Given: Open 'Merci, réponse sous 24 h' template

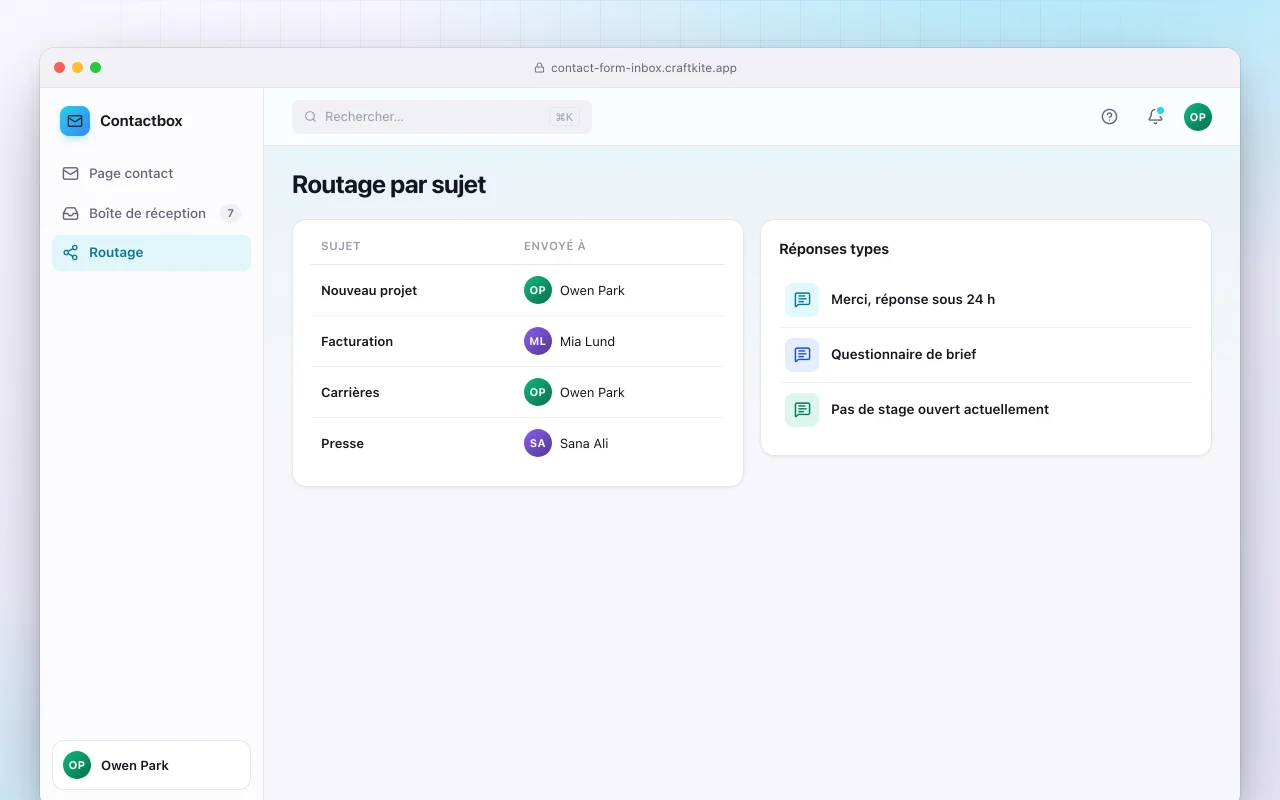Looking at the screenshot, I should tap(986, 300).
